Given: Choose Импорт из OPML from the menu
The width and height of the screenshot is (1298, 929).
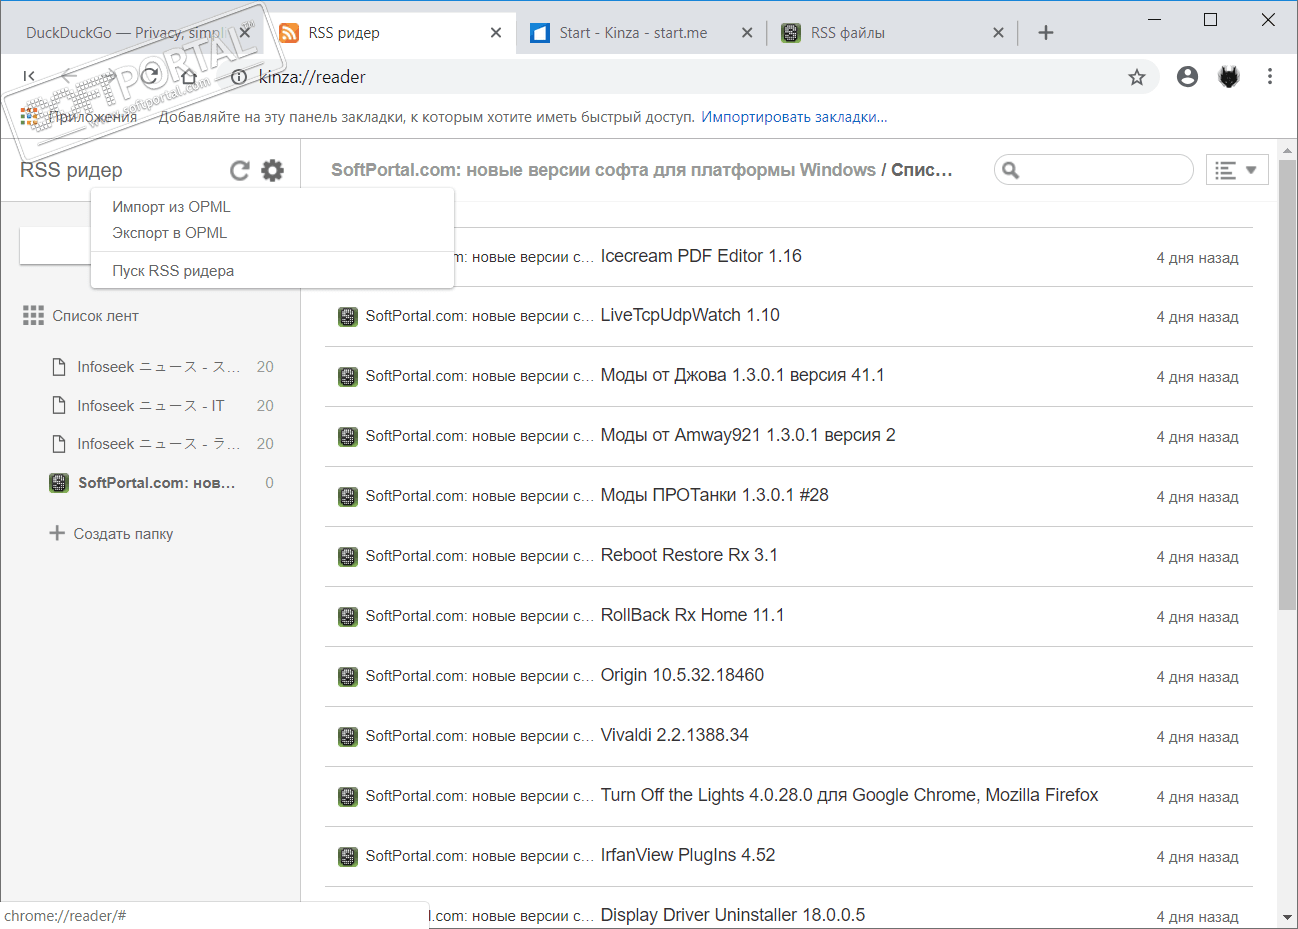Looking at the screenshot, I should (171, 207).
